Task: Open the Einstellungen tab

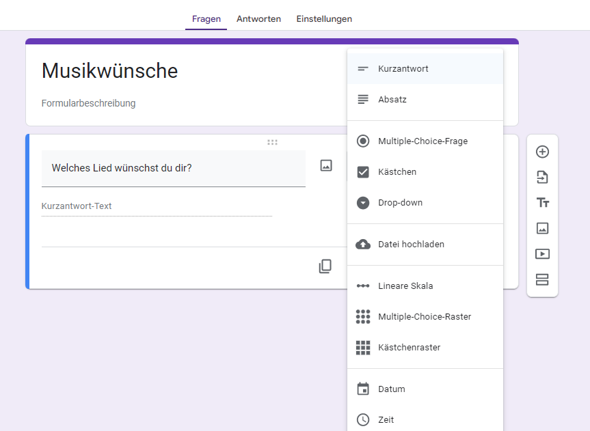Action: pos(324,19)
